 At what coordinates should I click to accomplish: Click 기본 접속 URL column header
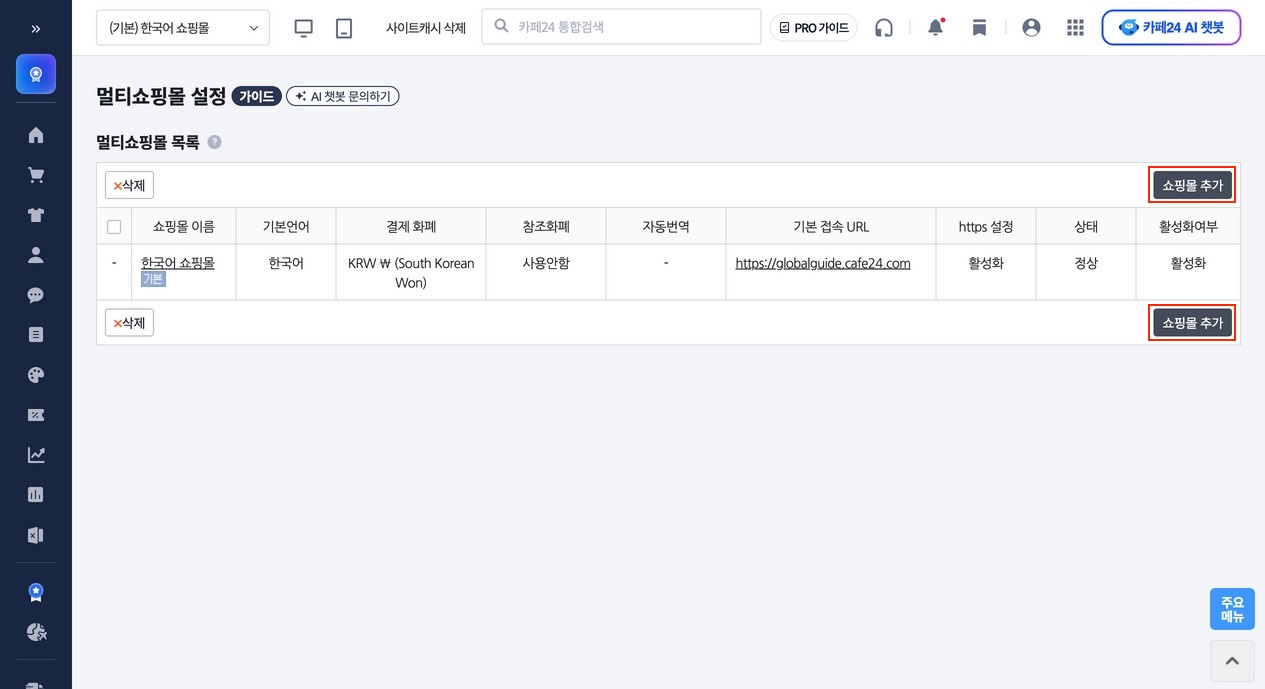click(831, 227)
